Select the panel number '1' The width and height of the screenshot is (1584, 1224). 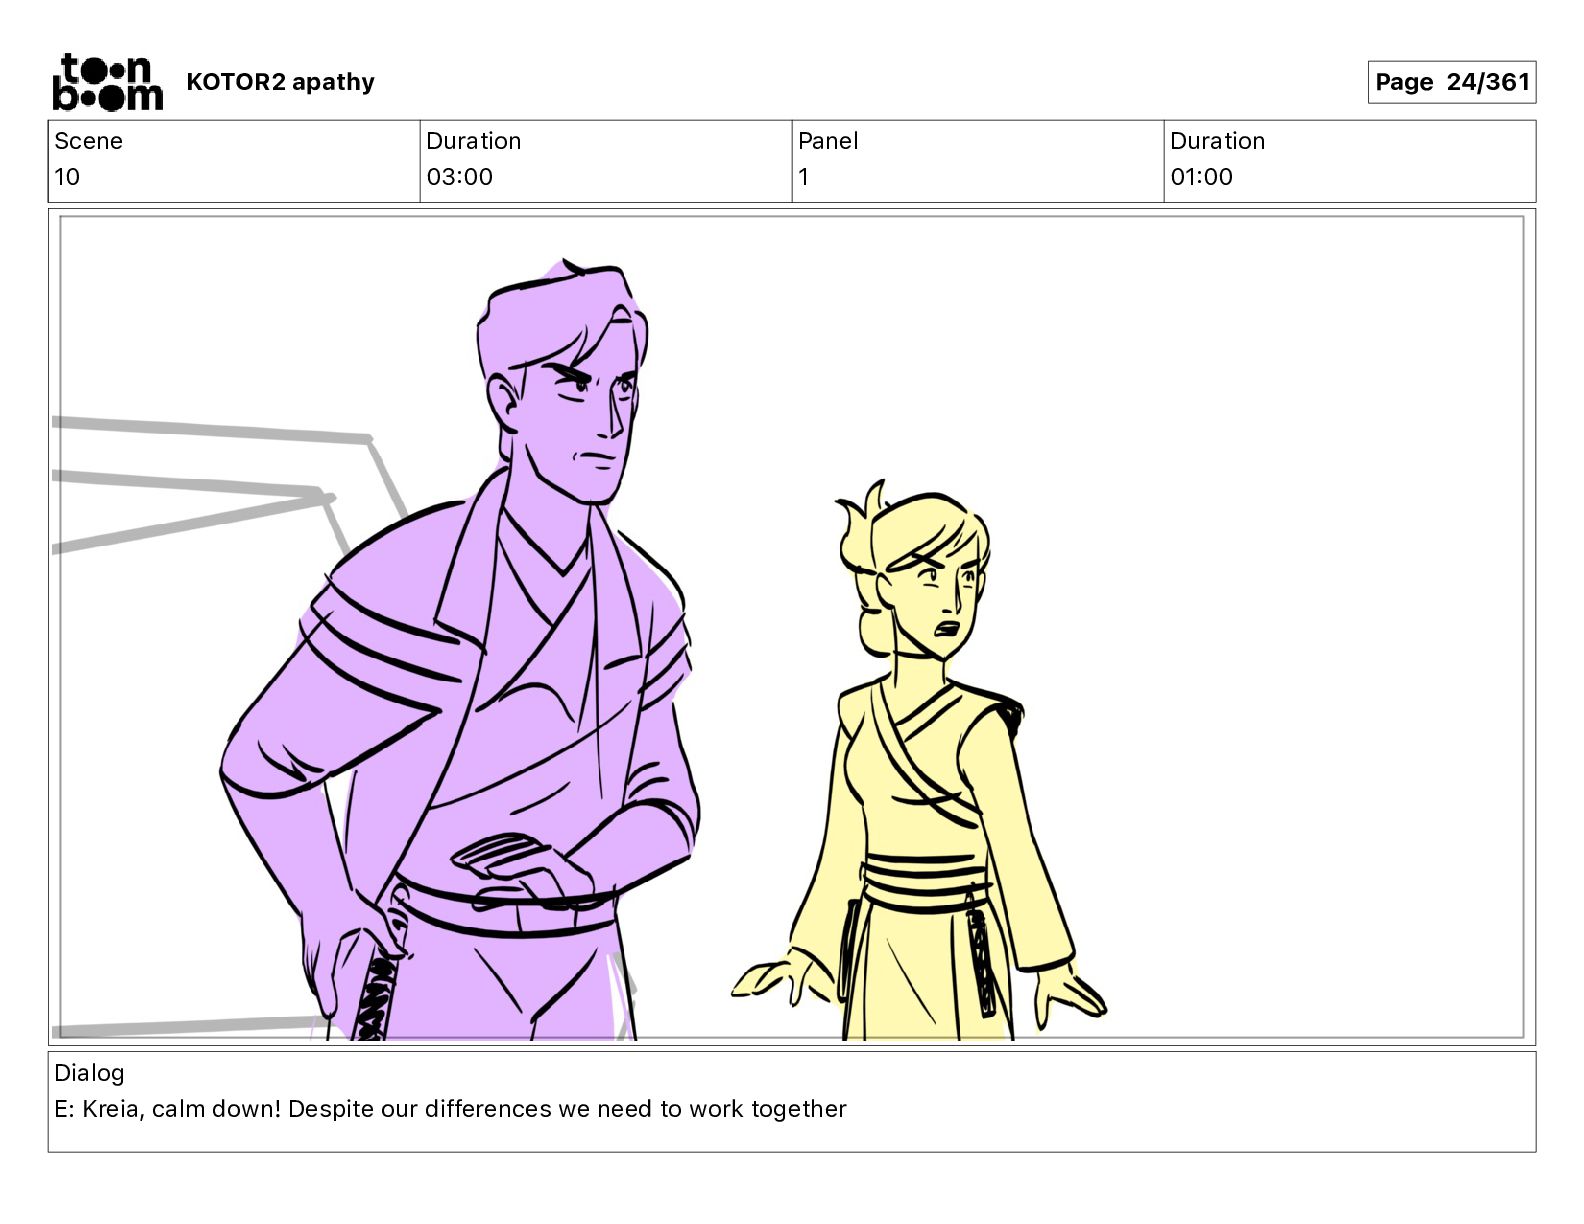click(x=803, y=177)
